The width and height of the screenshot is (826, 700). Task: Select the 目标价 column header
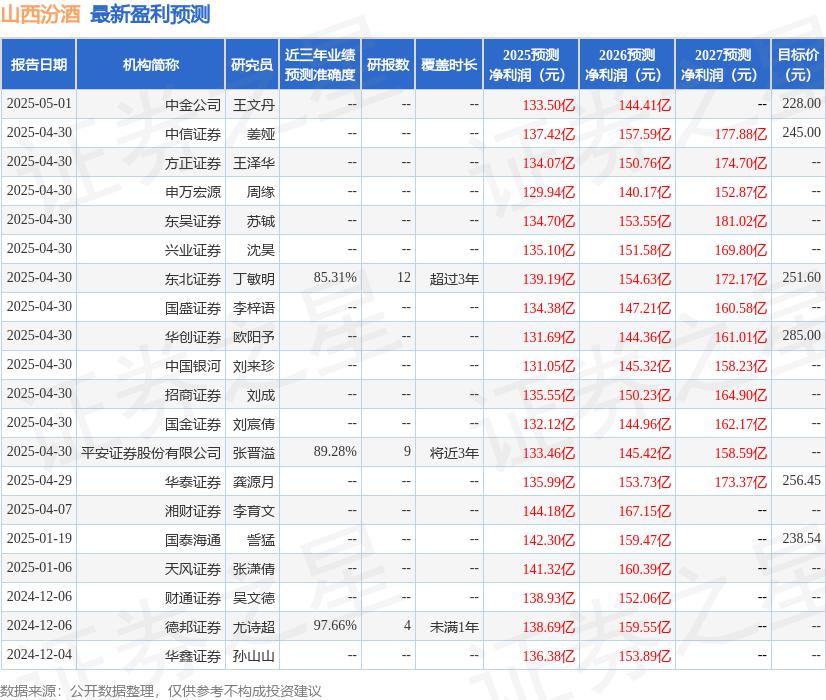798,65
